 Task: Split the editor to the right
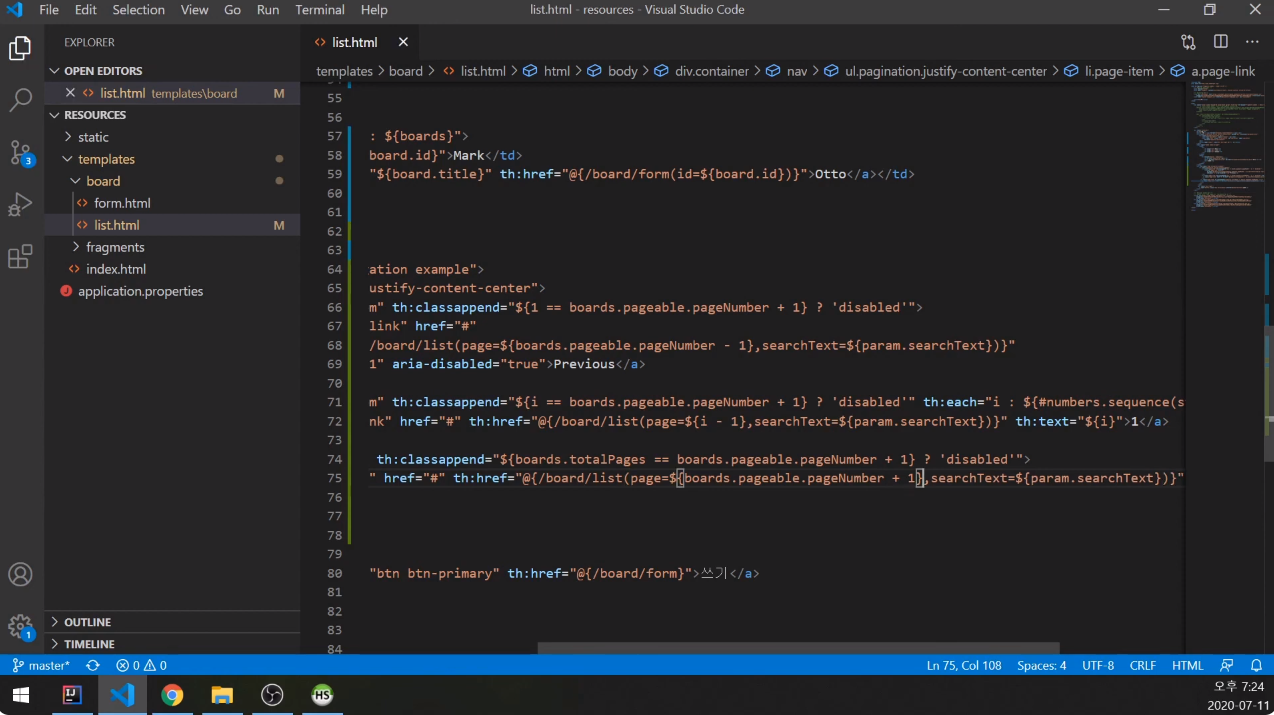[x=1221, y=42]
